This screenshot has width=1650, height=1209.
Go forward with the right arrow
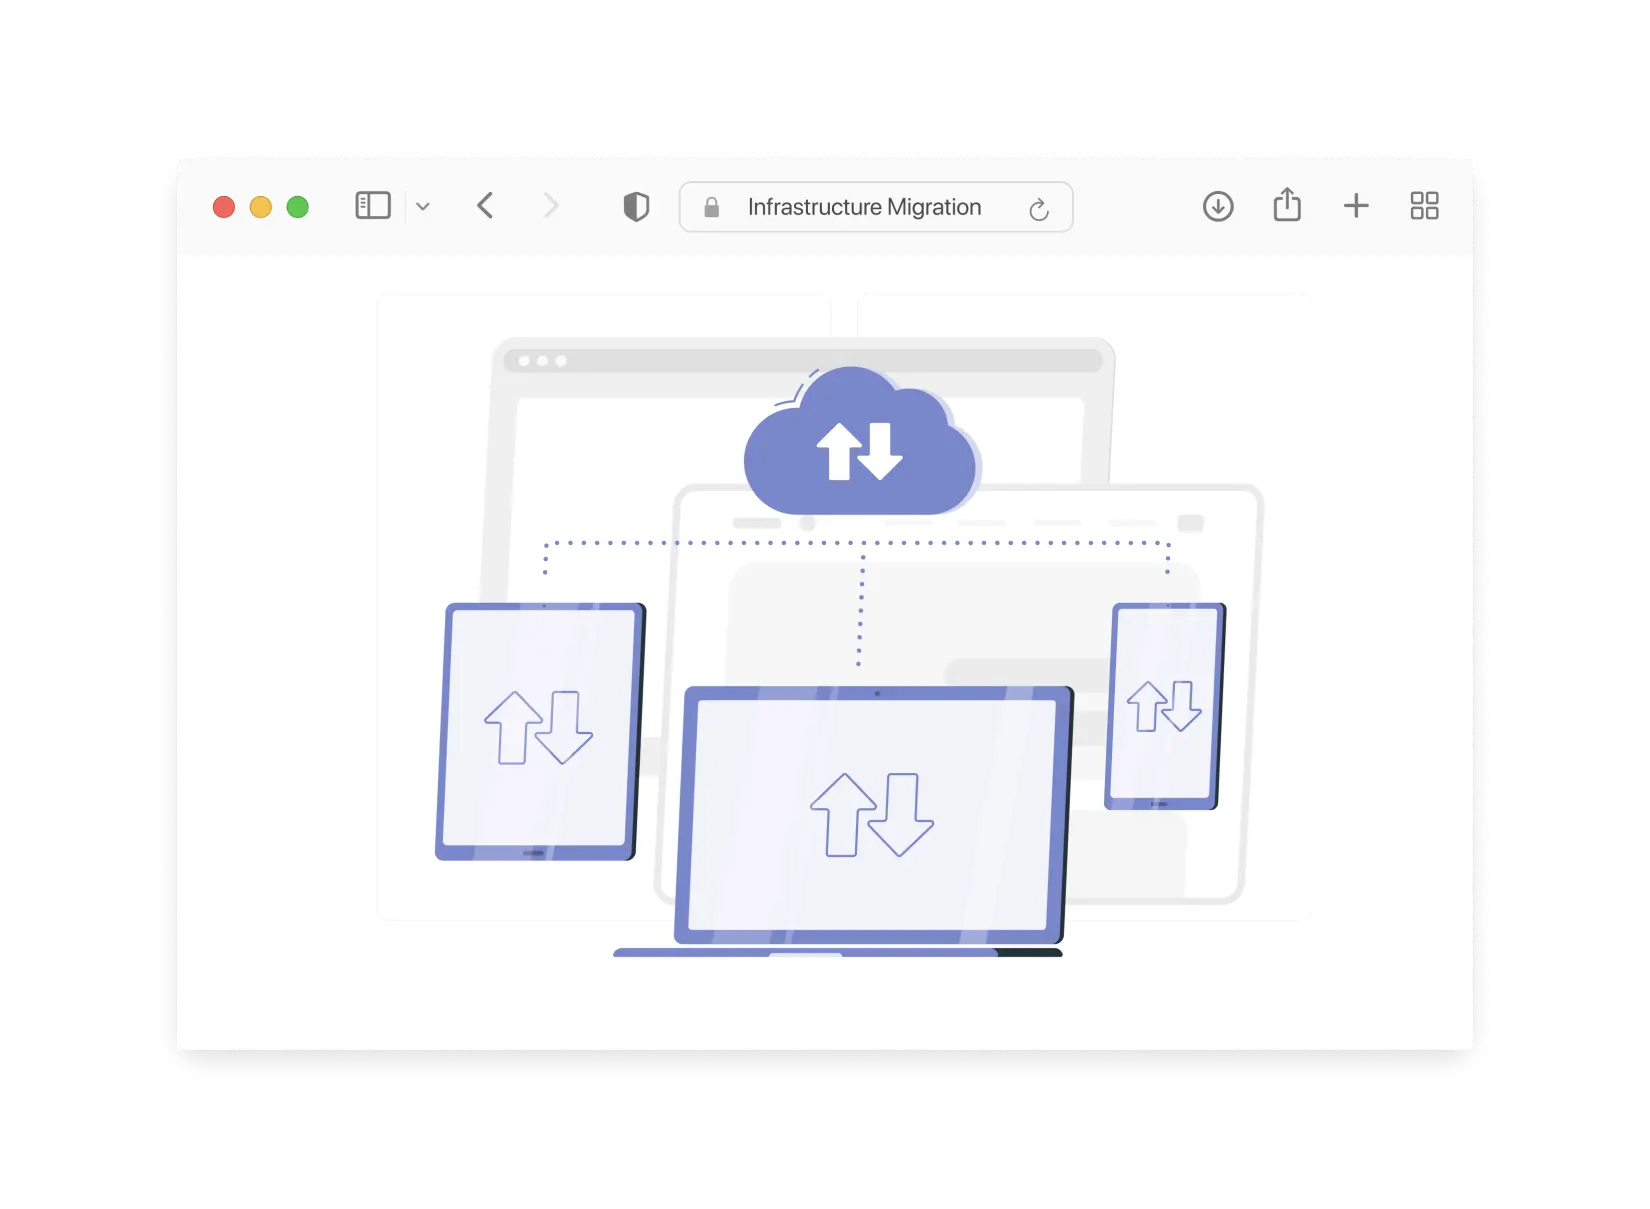[550, 206]
